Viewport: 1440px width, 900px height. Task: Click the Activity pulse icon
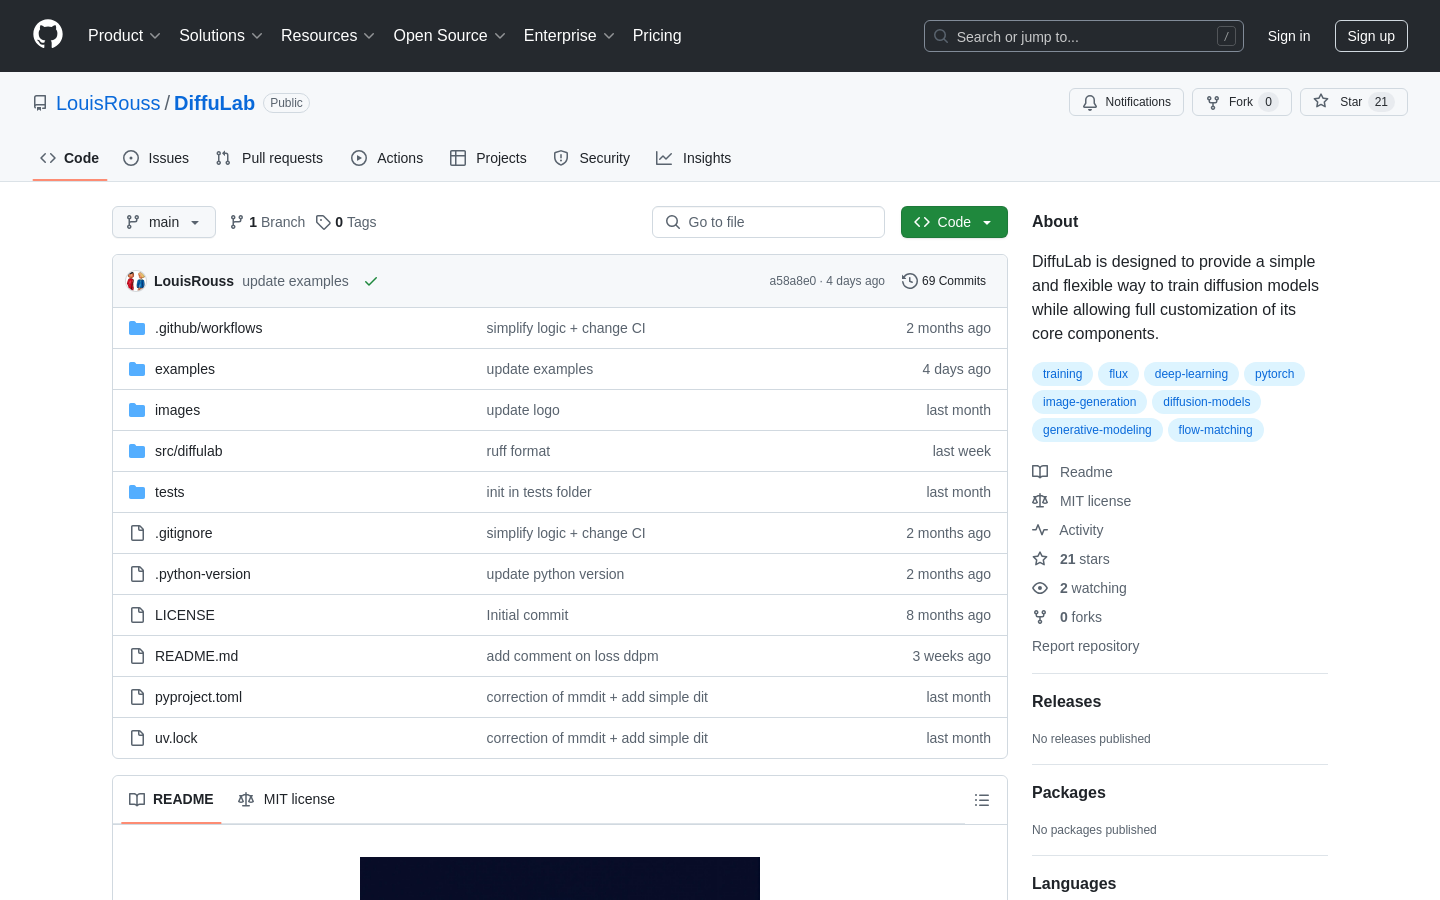click(1040, 530)
